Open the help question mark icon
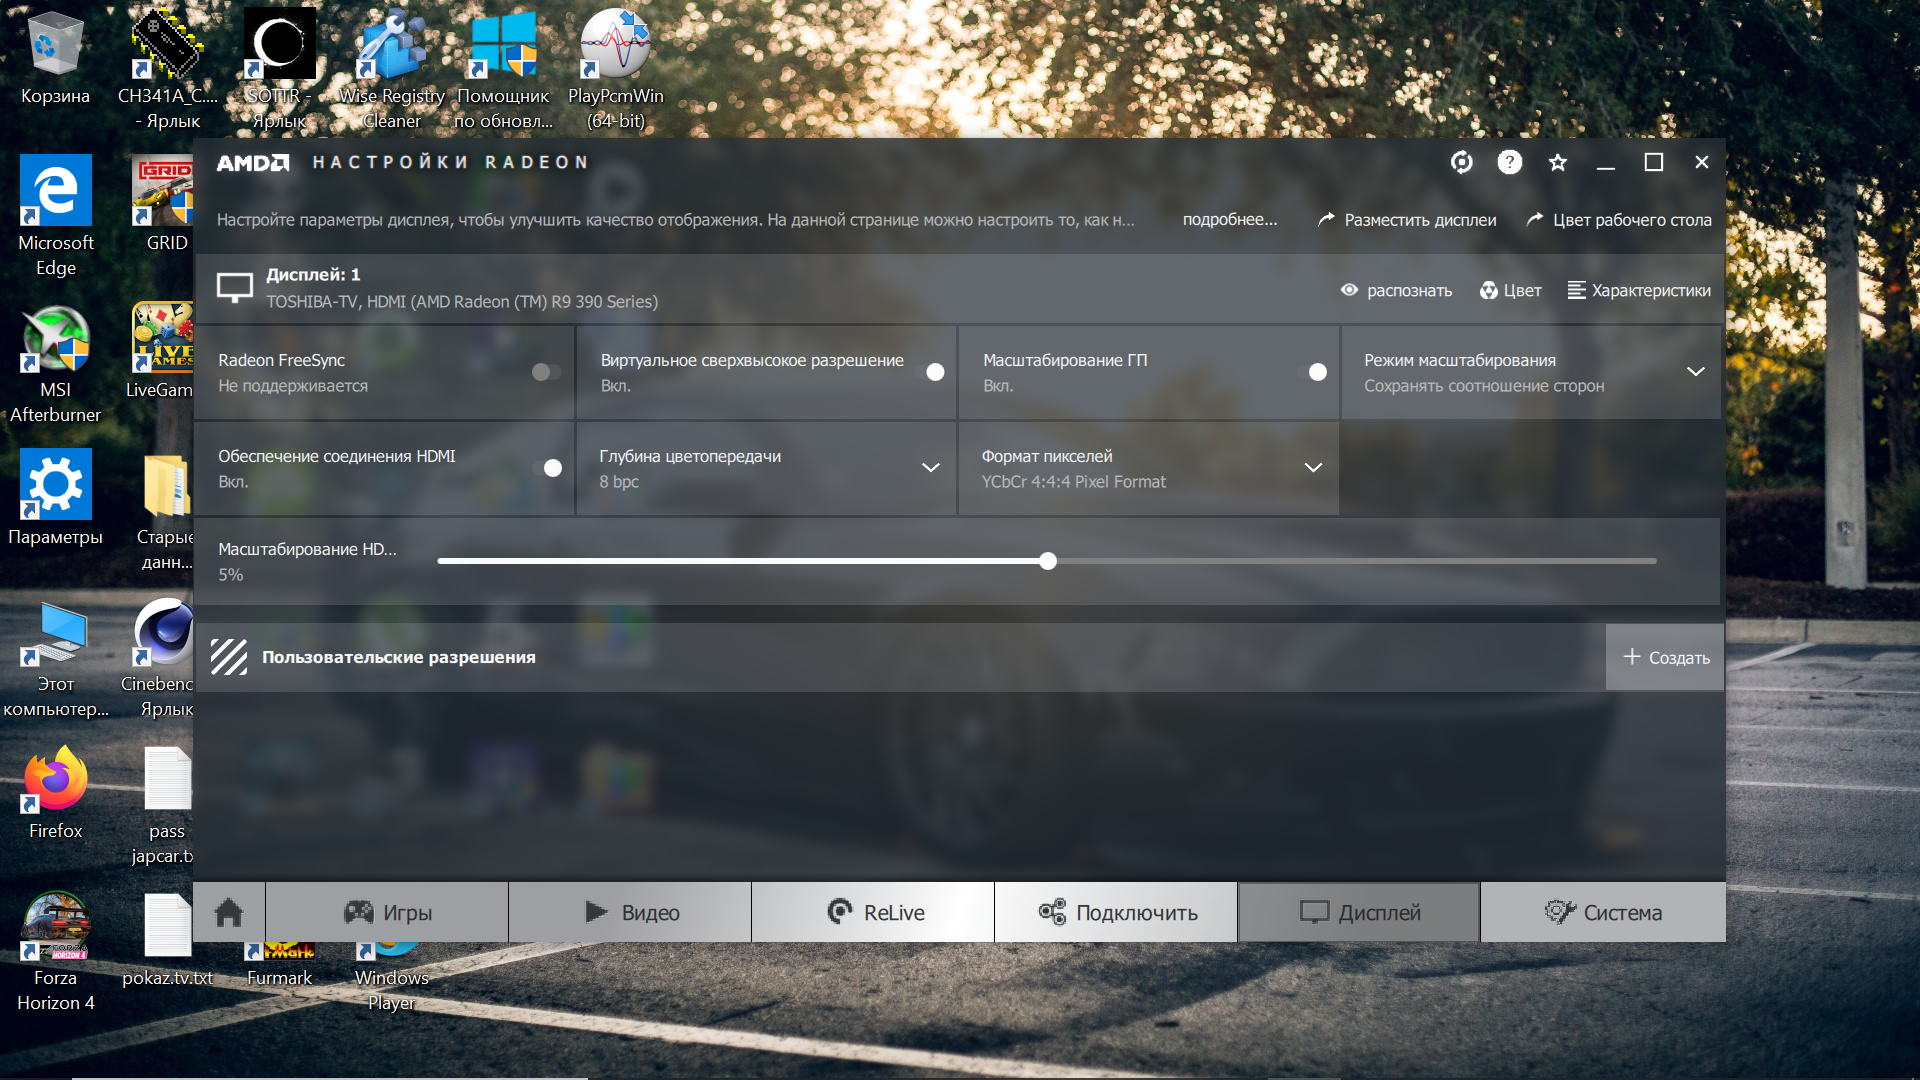This screenshot has height=1080, width=1920. pyautogui.click(x=1509, y=162)
